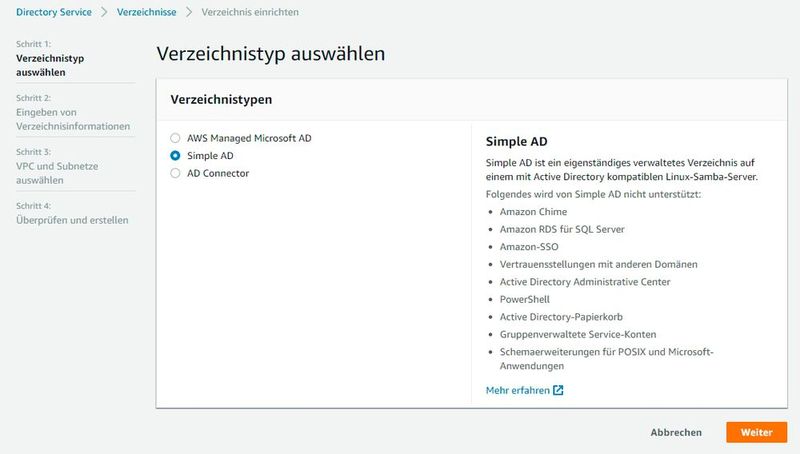Click the Folgendes wird von Simple AD nicht unterstützt line
Screen dimensions: 800x454
(x=593, y=194)
